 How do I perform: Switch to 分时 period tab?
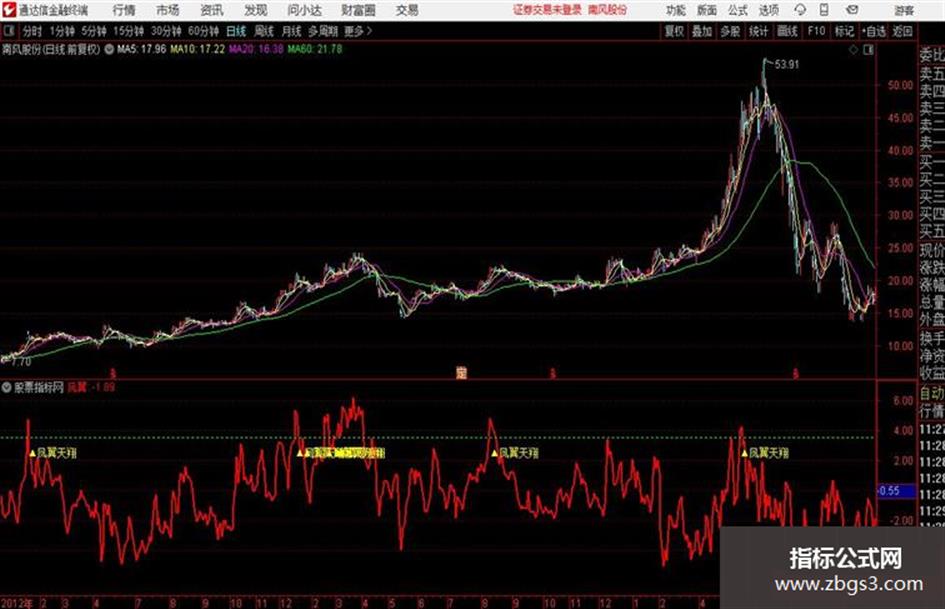point(33,31)
